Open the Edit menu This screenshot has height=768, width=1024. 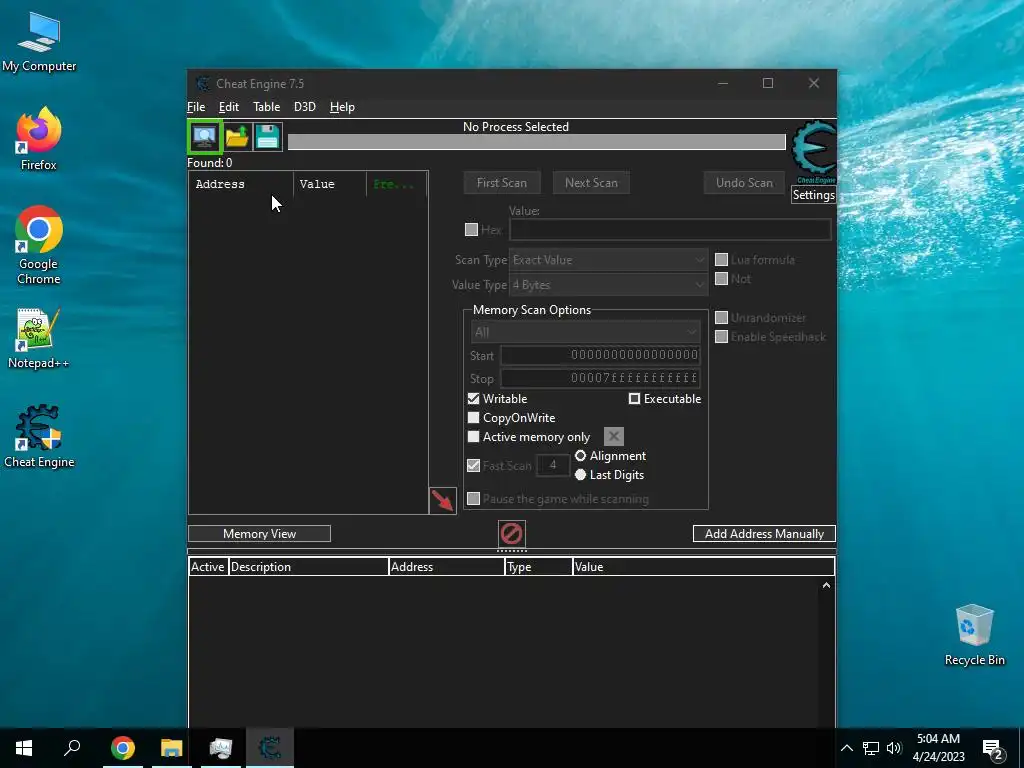point(229,107)
